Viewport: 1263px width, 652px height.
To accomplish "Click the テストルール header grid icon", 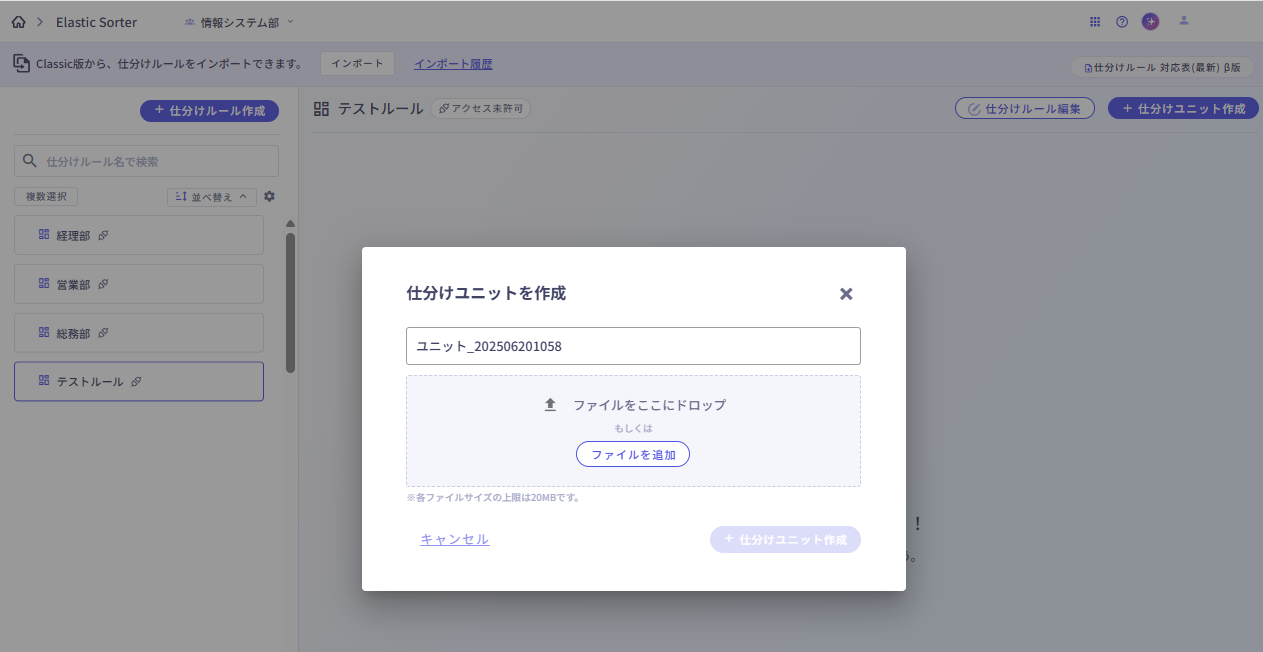I will click(x=322, y=108).
